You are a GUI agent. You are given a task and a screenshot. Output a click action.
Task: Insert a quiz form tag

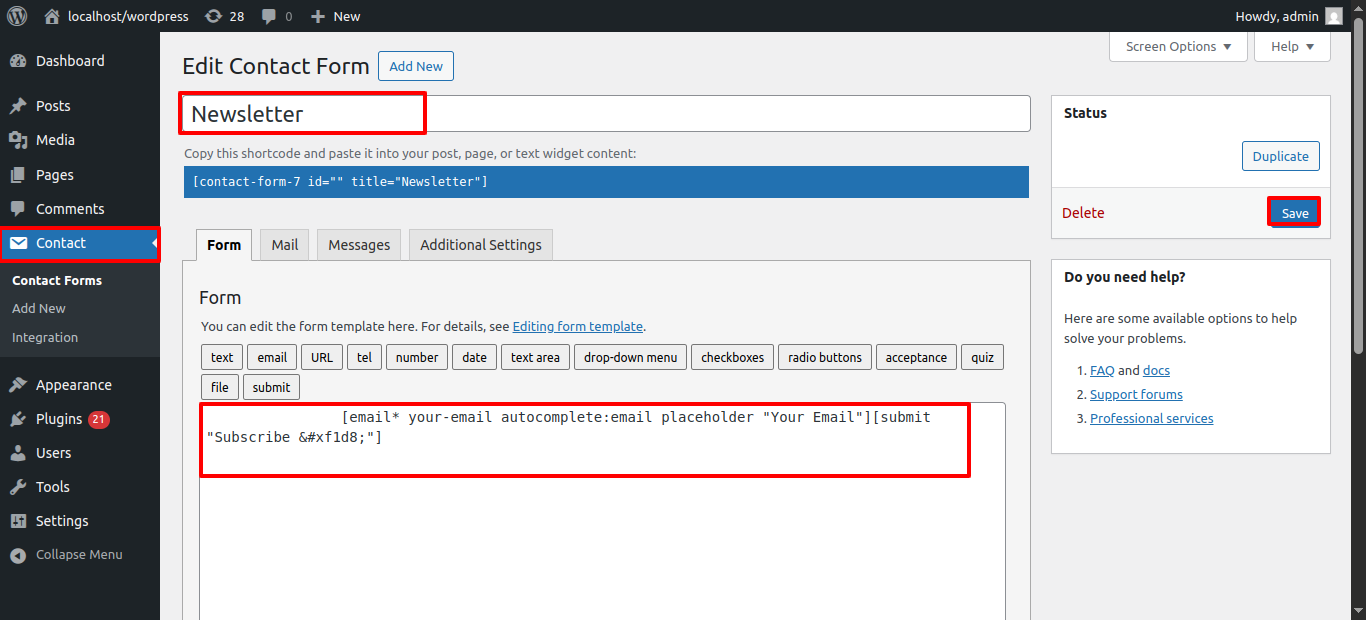tap(983, 357)
